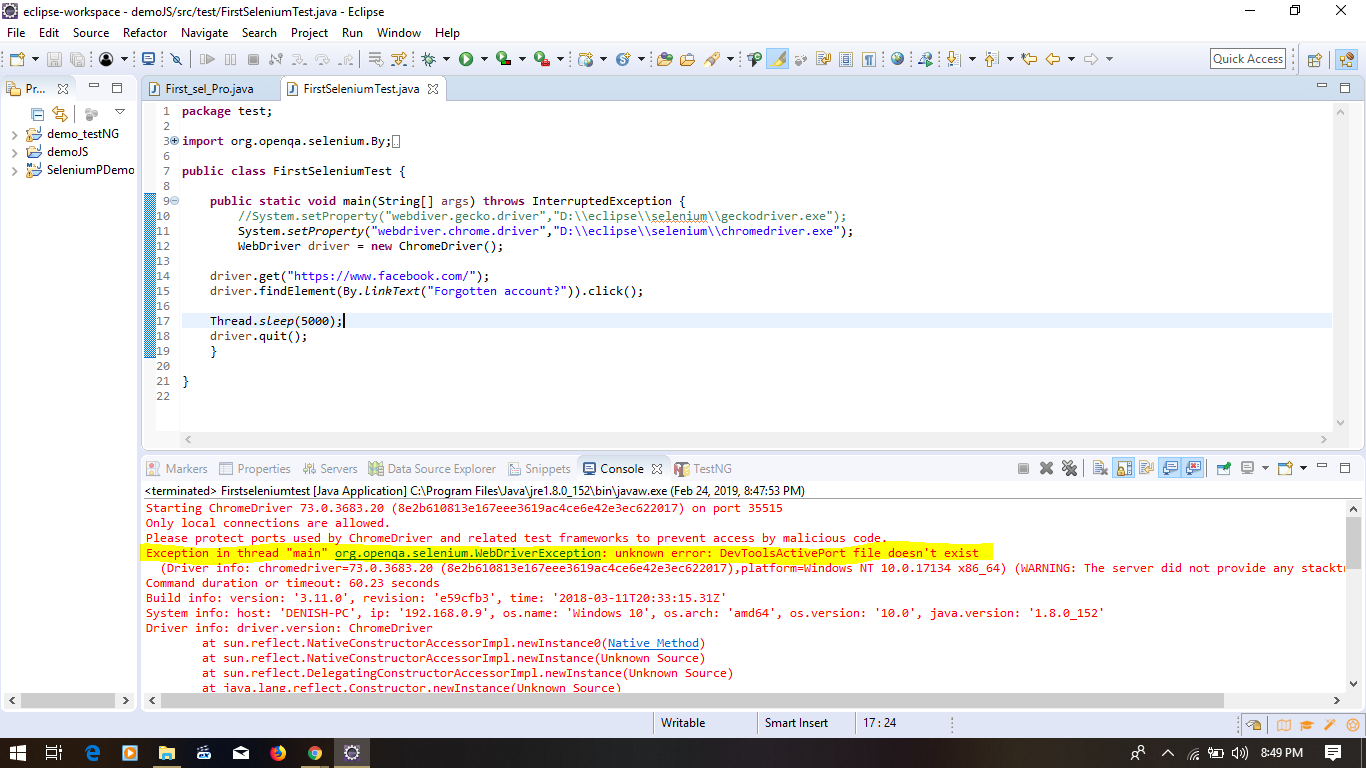Click the console vertical scrollbar thumb
1366x768 pixels.
tap(1353, 541)
